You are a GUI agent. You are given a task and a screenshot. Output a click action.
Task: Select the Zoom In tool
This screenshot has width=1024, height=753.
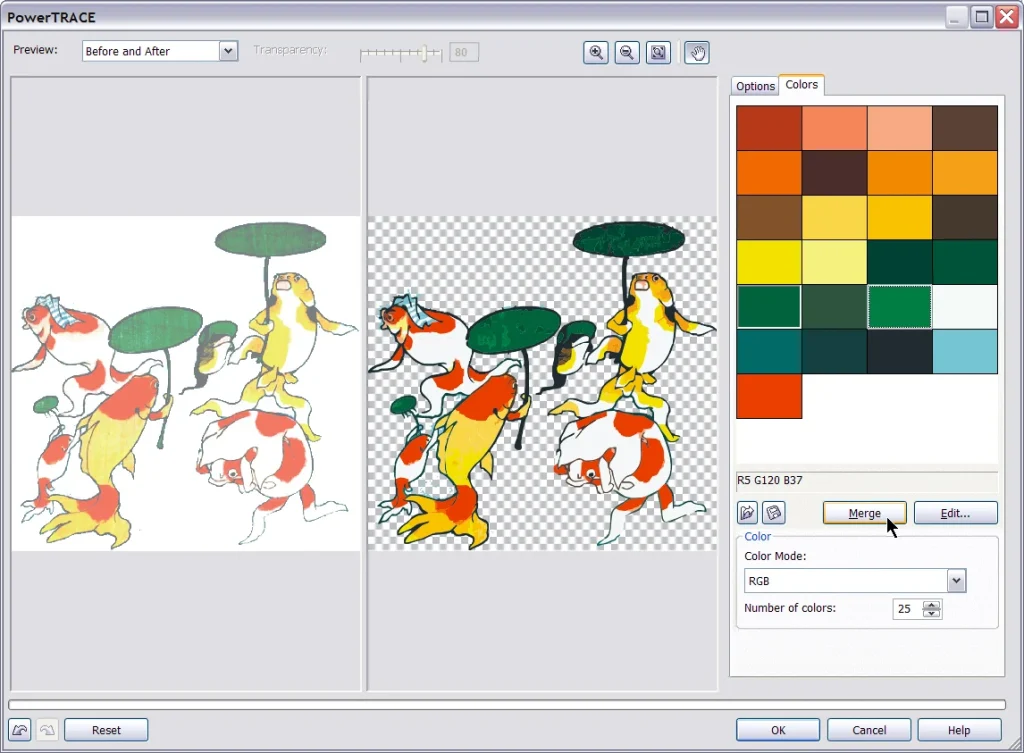point(595,52)
